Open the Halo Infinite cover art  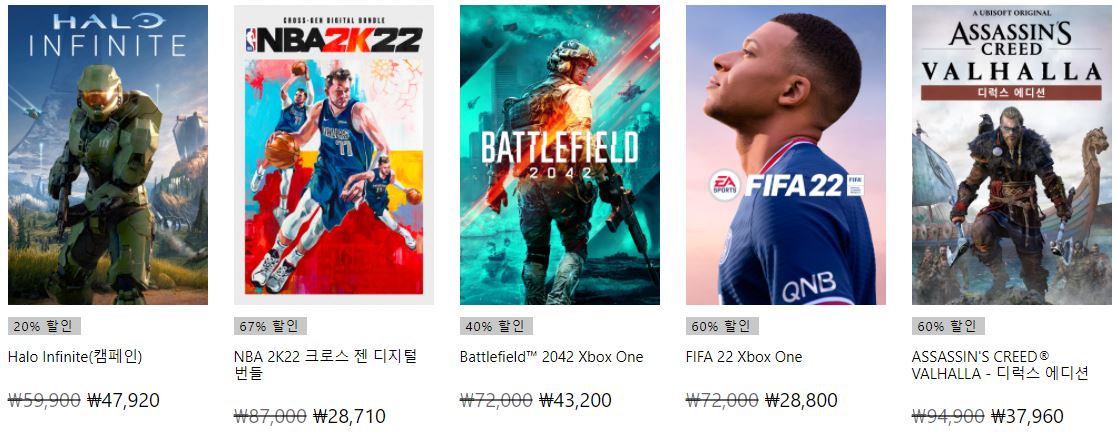107,155
